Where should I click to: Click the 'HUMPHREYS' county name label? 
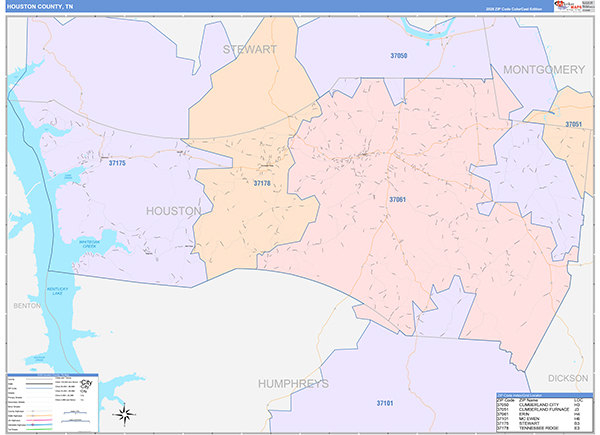[293, 384]
